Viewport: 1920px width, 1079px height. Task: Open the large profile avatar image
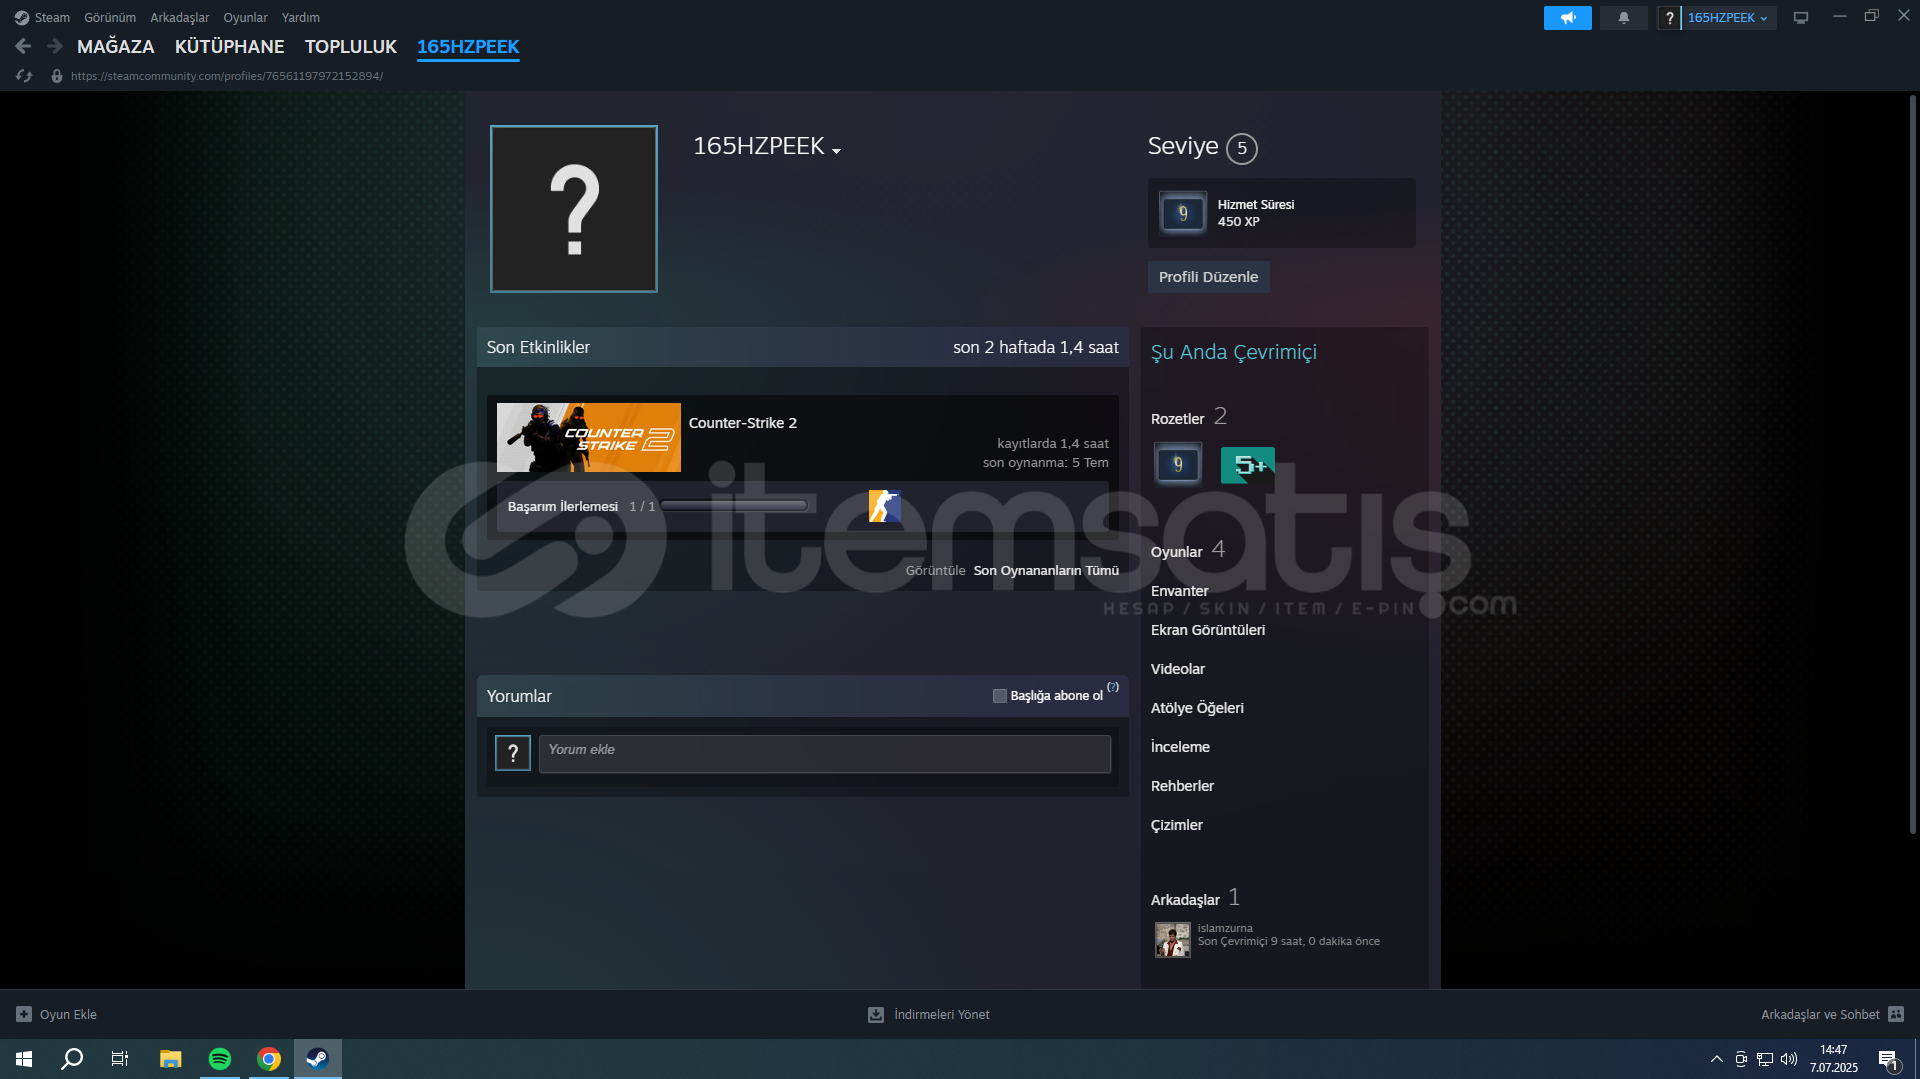point(574,209)
